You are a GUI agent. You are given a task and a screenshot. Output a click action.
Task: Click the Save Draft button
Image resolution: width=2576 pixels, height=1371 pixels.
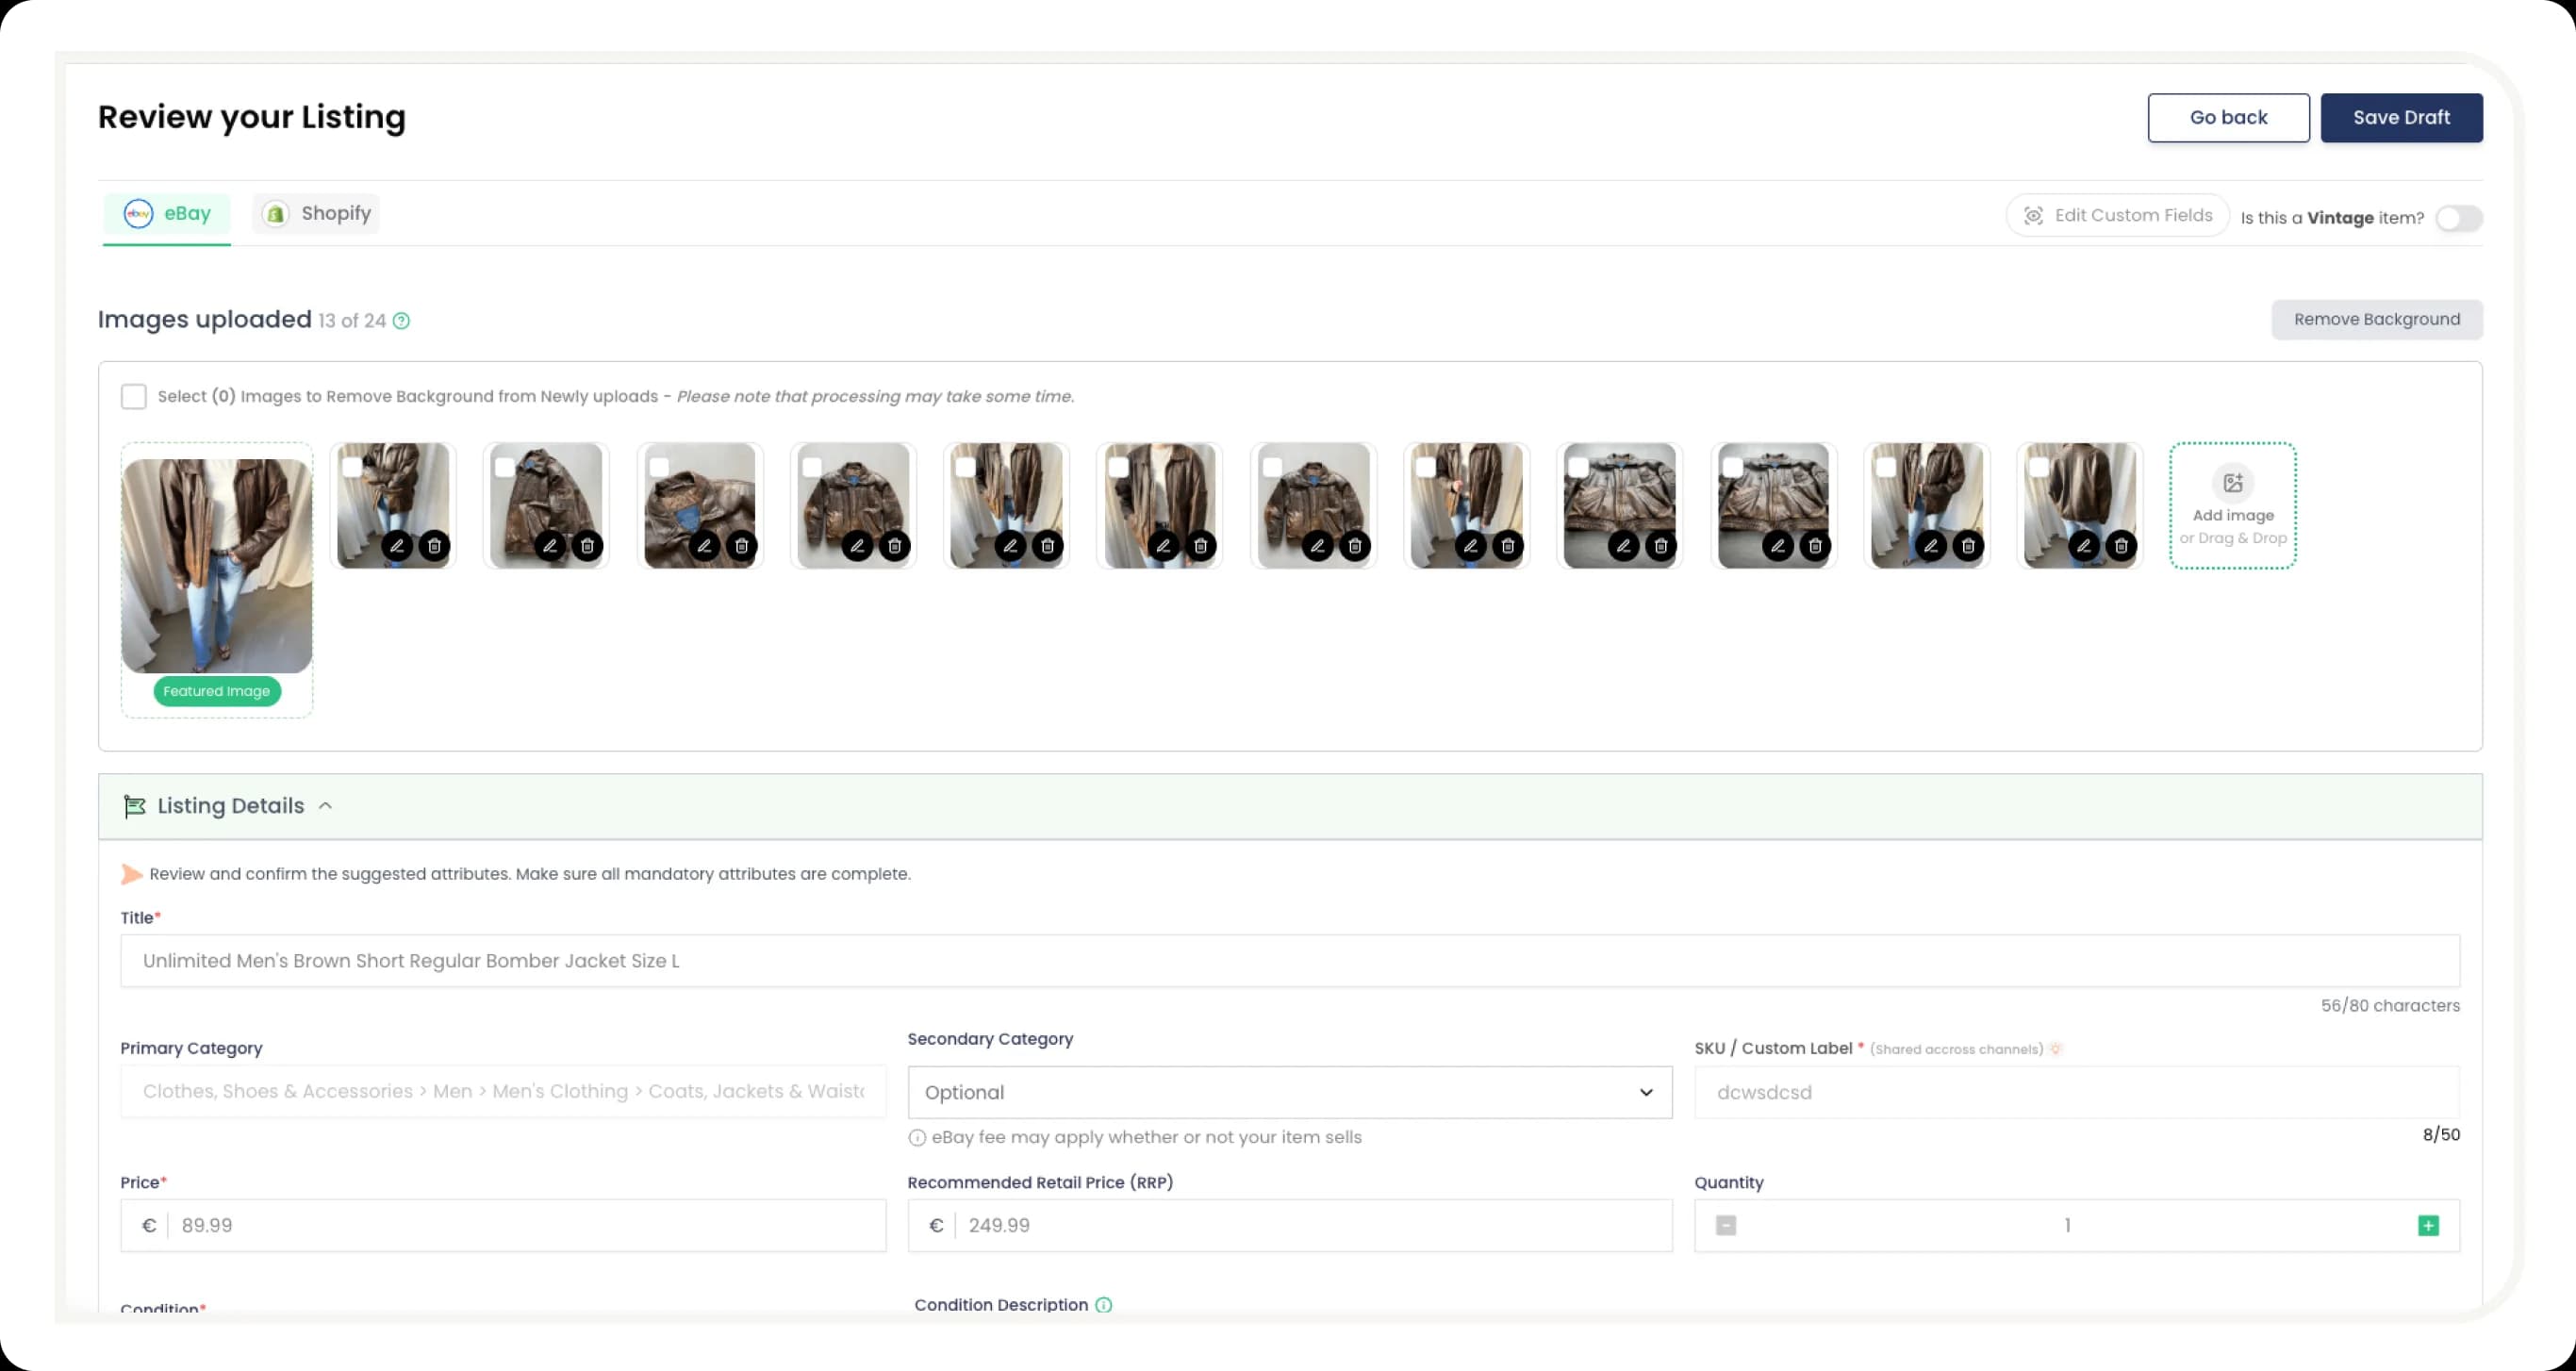pos(2401,118)
